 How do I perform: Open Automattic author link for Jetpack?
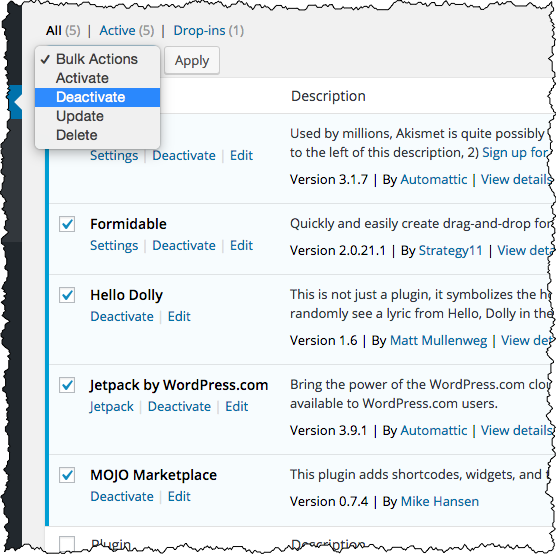pyautogui.click(x=434, y=431)
